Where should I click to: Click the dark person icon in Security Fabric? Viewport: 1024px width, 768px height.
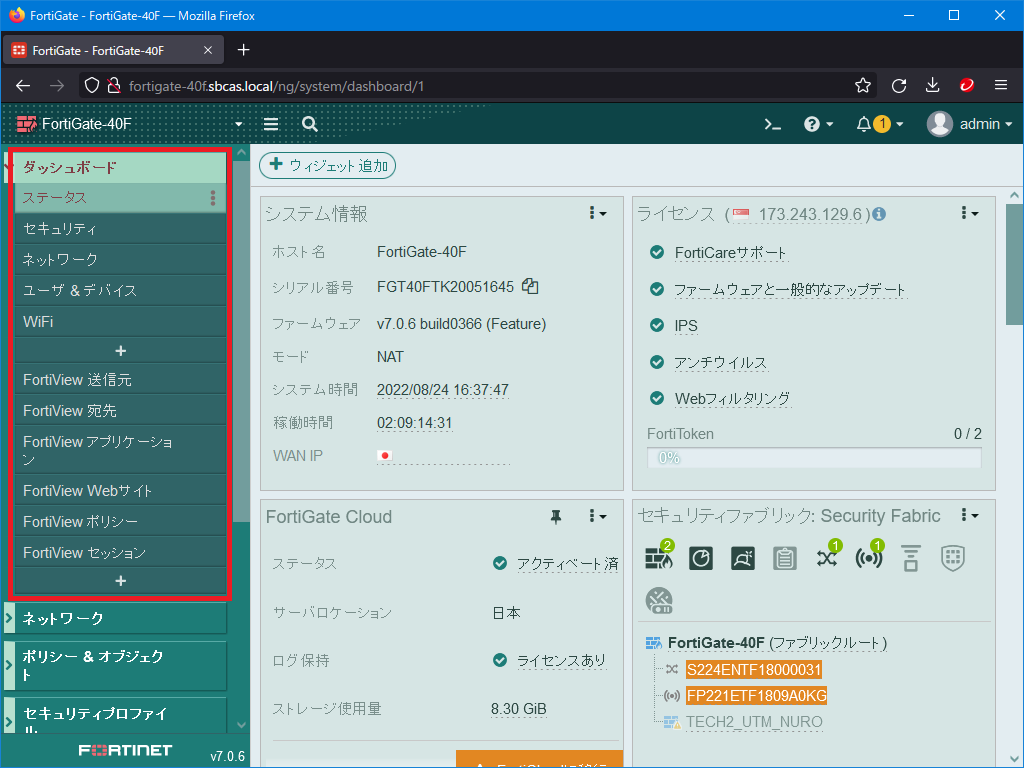pos(743,558)
